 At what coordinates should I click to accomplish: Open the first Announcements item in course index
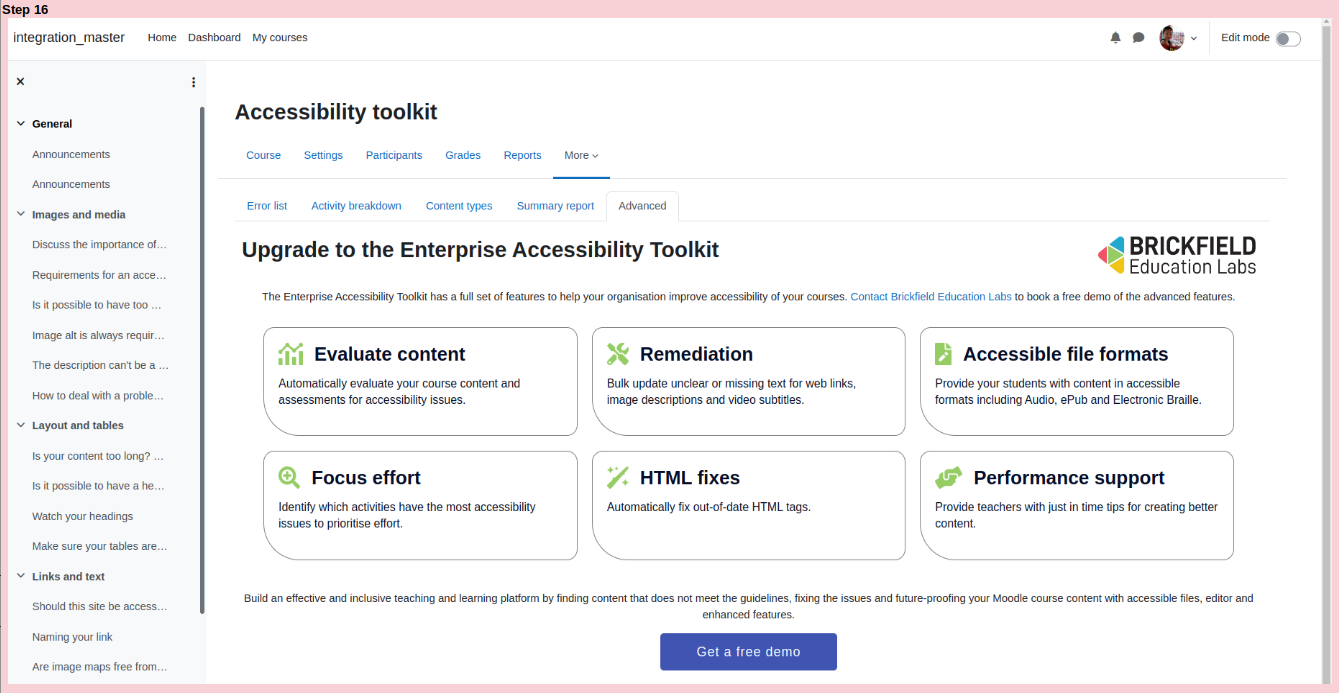71,154
